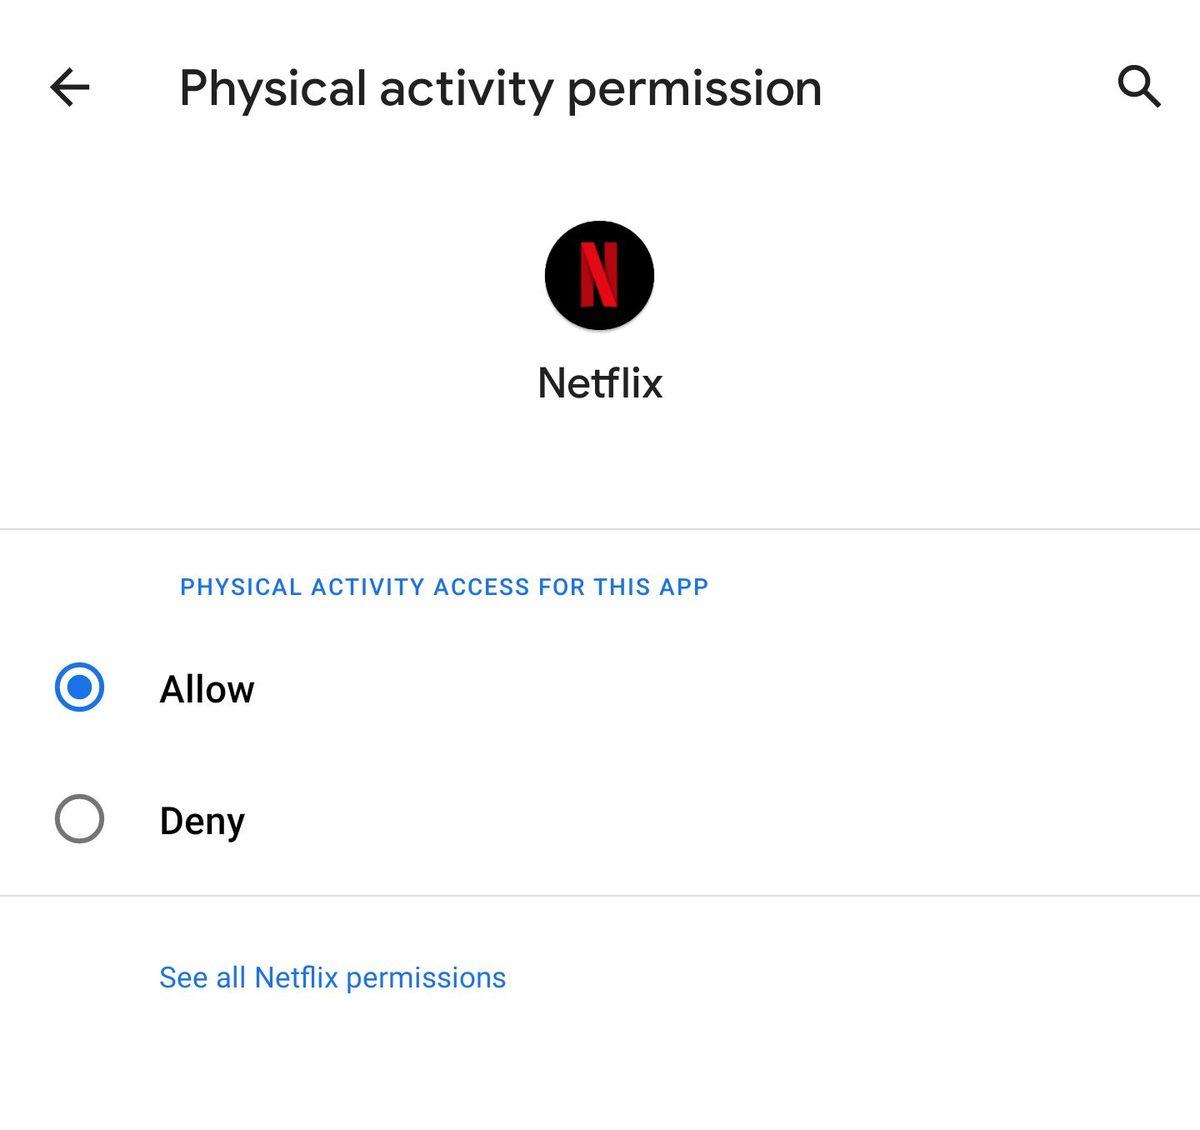1200x1130 pixels.
Task: Click the filled blue radio indicator
Action: click(x=79, y=688)
